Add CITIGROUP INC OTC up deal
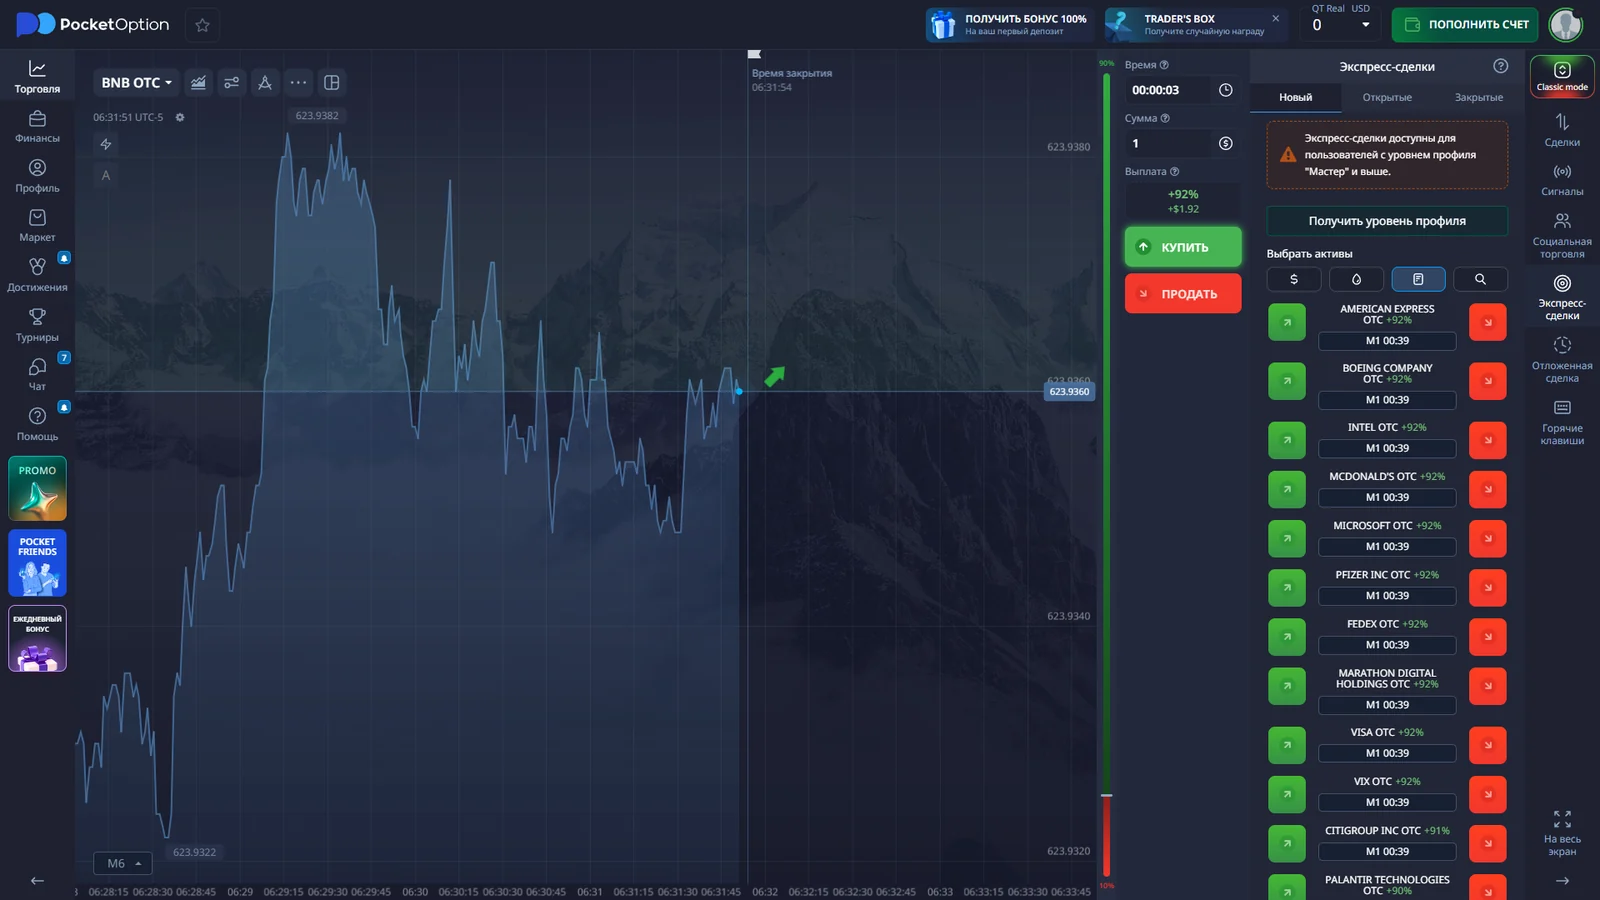Viewport: 1600px width, 900px height. tap(1287, 843)
